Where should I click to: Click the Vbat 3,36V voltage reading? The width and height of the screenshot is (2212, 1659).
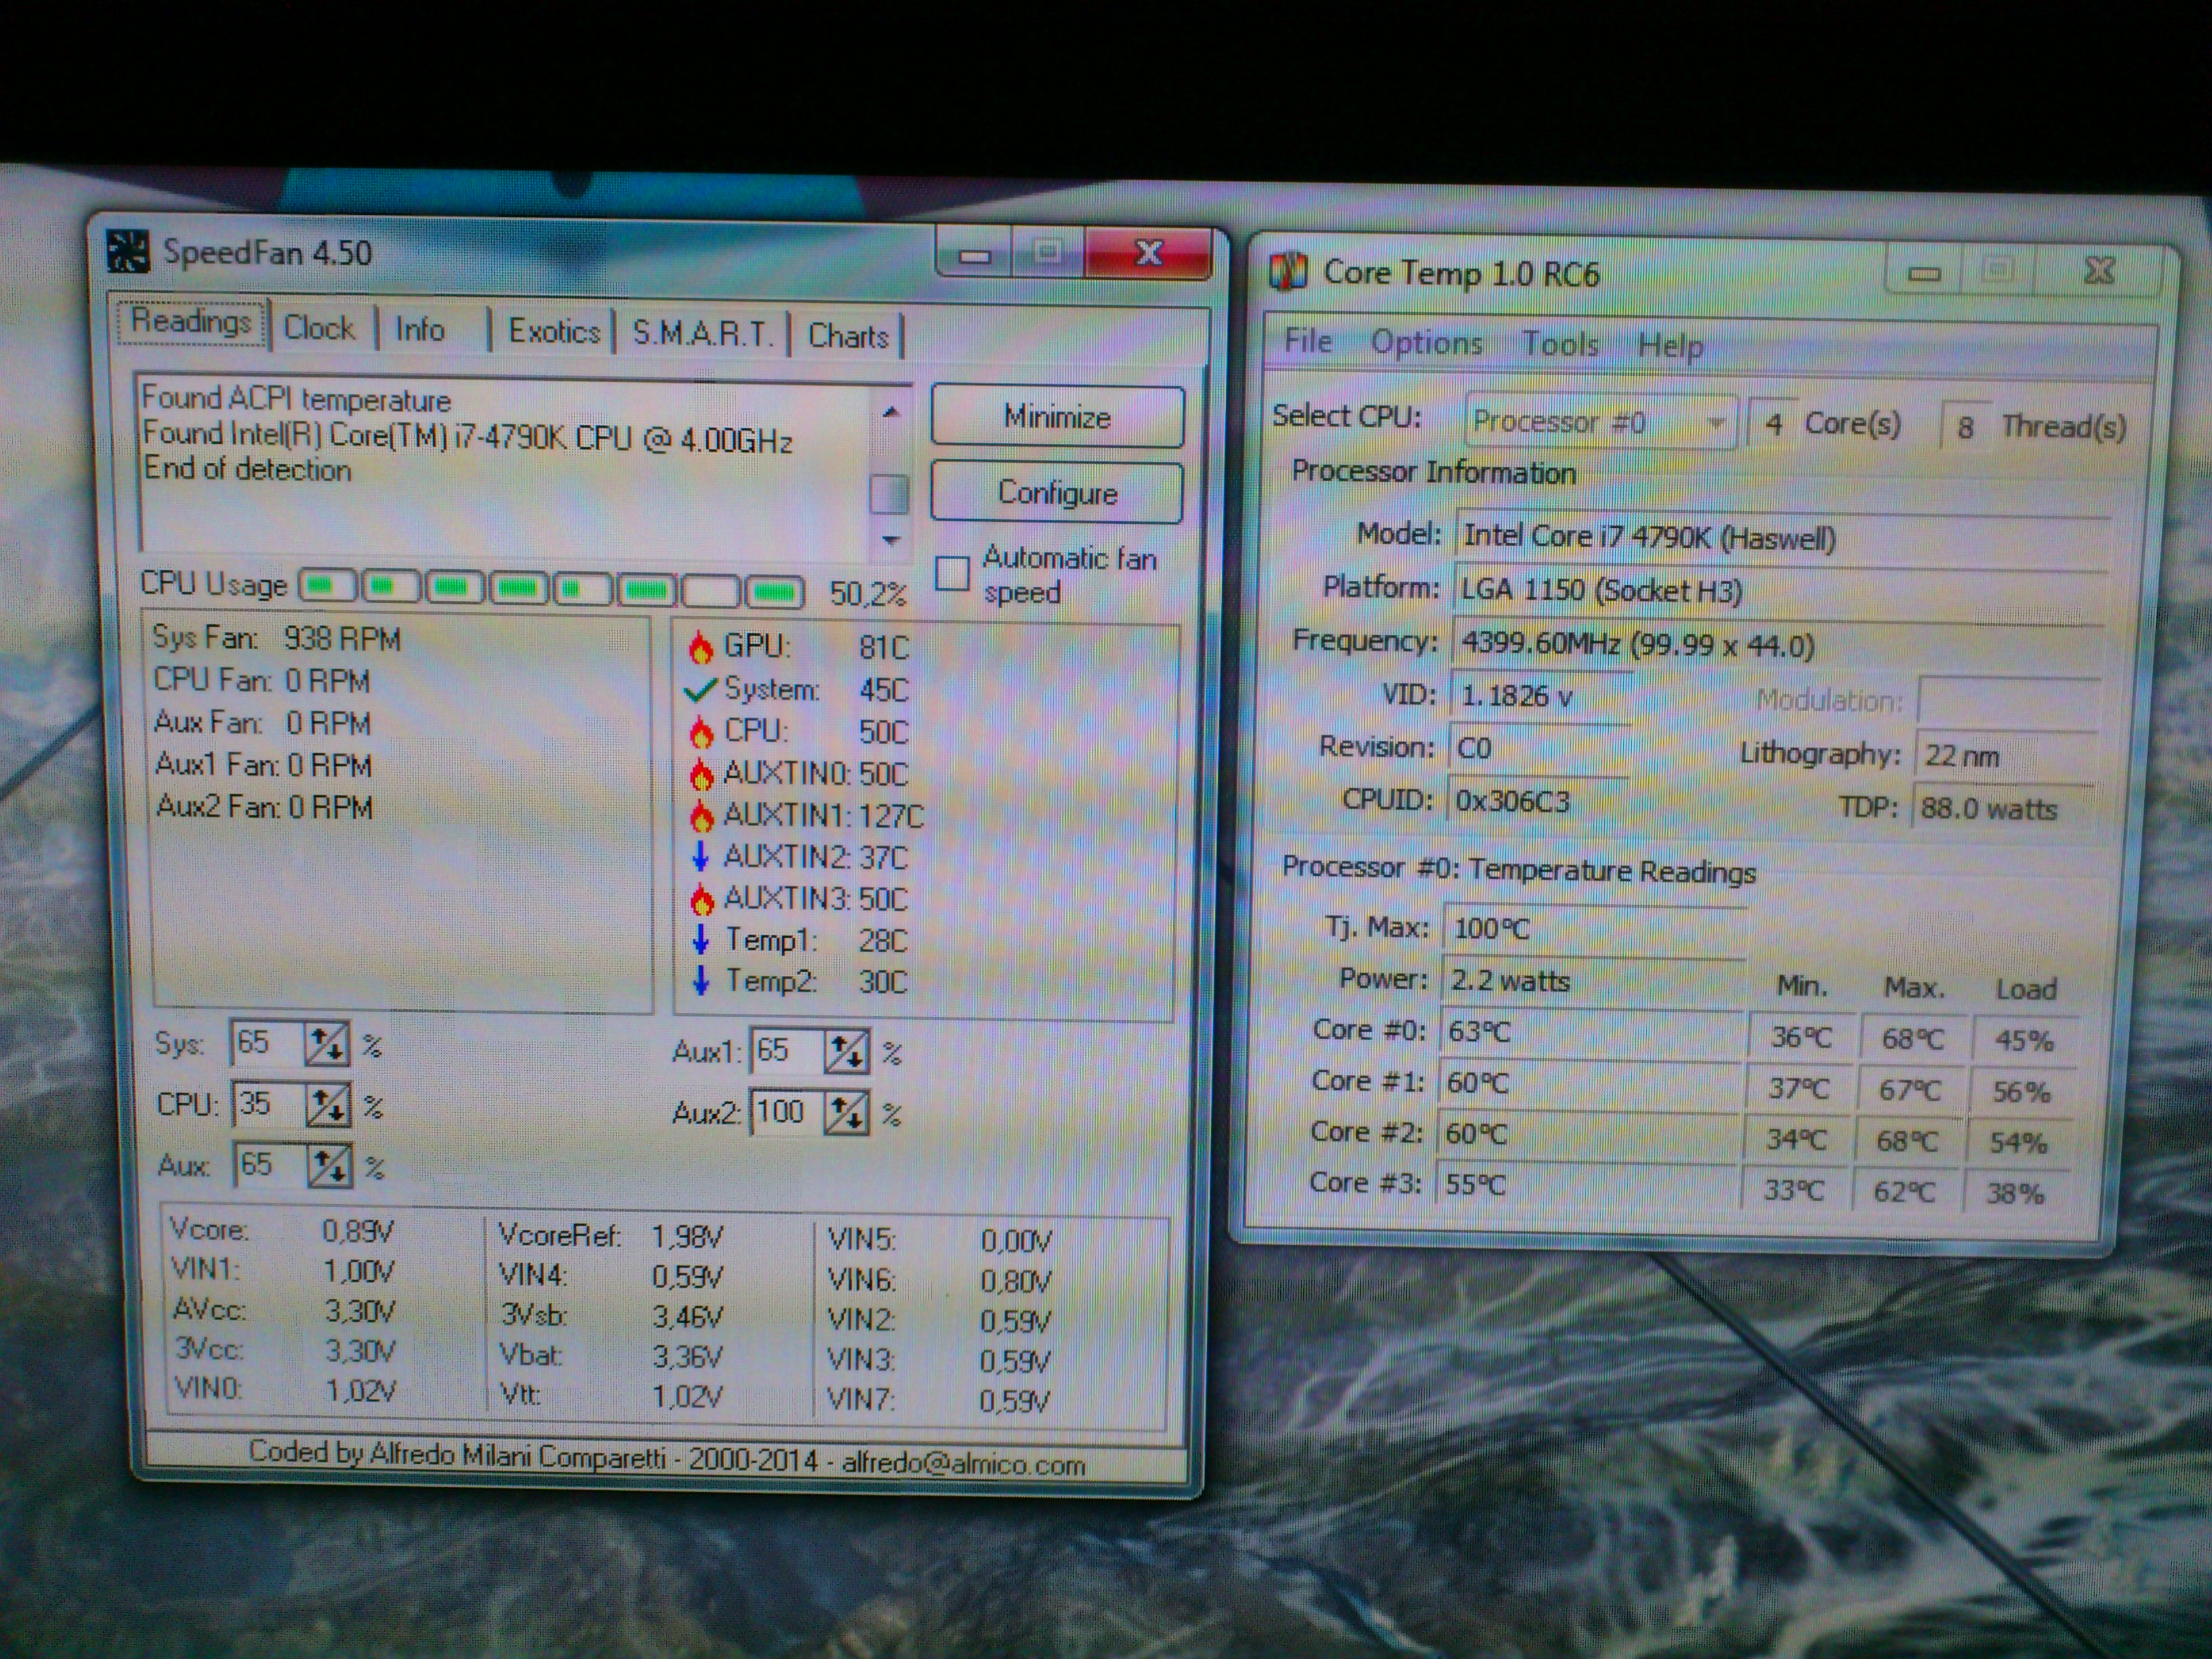click(x=610, y=1356)
